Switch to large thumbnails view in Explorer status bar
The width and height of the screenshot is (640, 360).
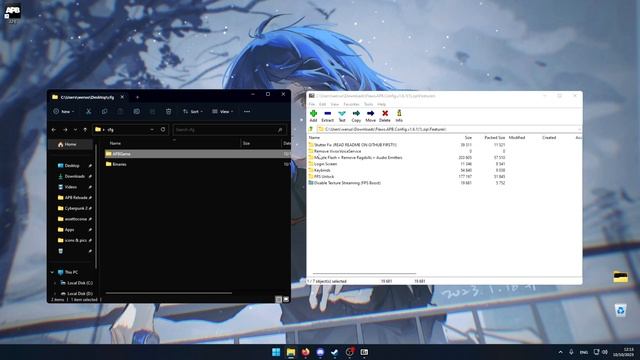coord(286,299)
